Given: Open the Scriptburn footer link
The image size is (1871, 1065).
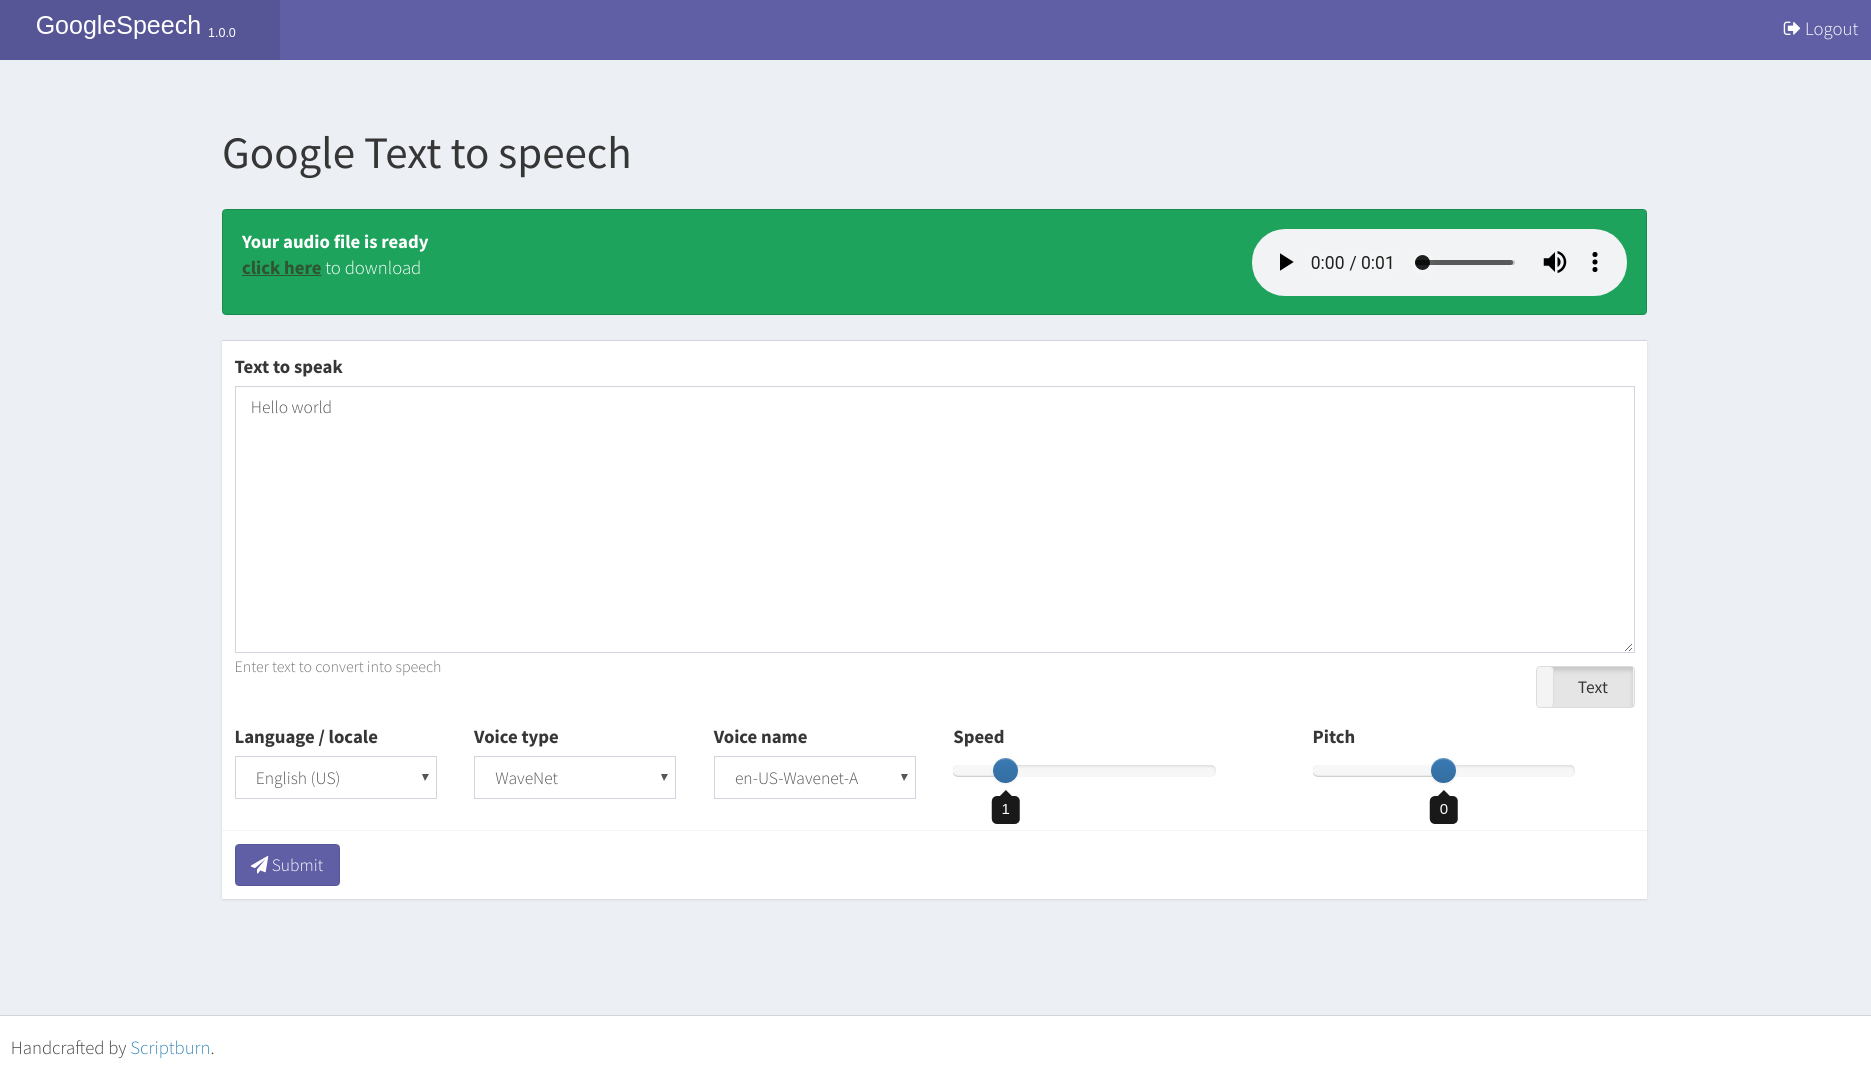Looking at the screenshot, I should click(170, 1048).
